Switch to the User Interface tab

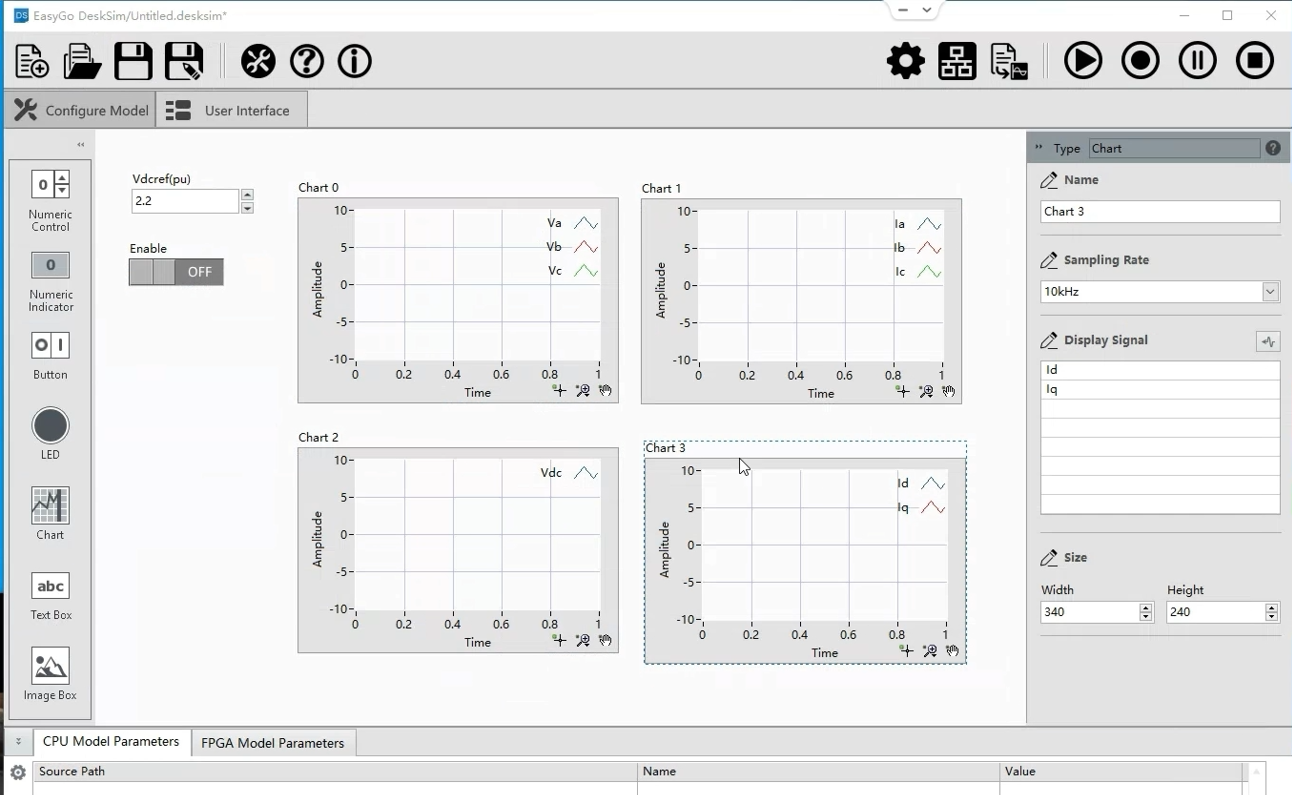pos(232,110)
